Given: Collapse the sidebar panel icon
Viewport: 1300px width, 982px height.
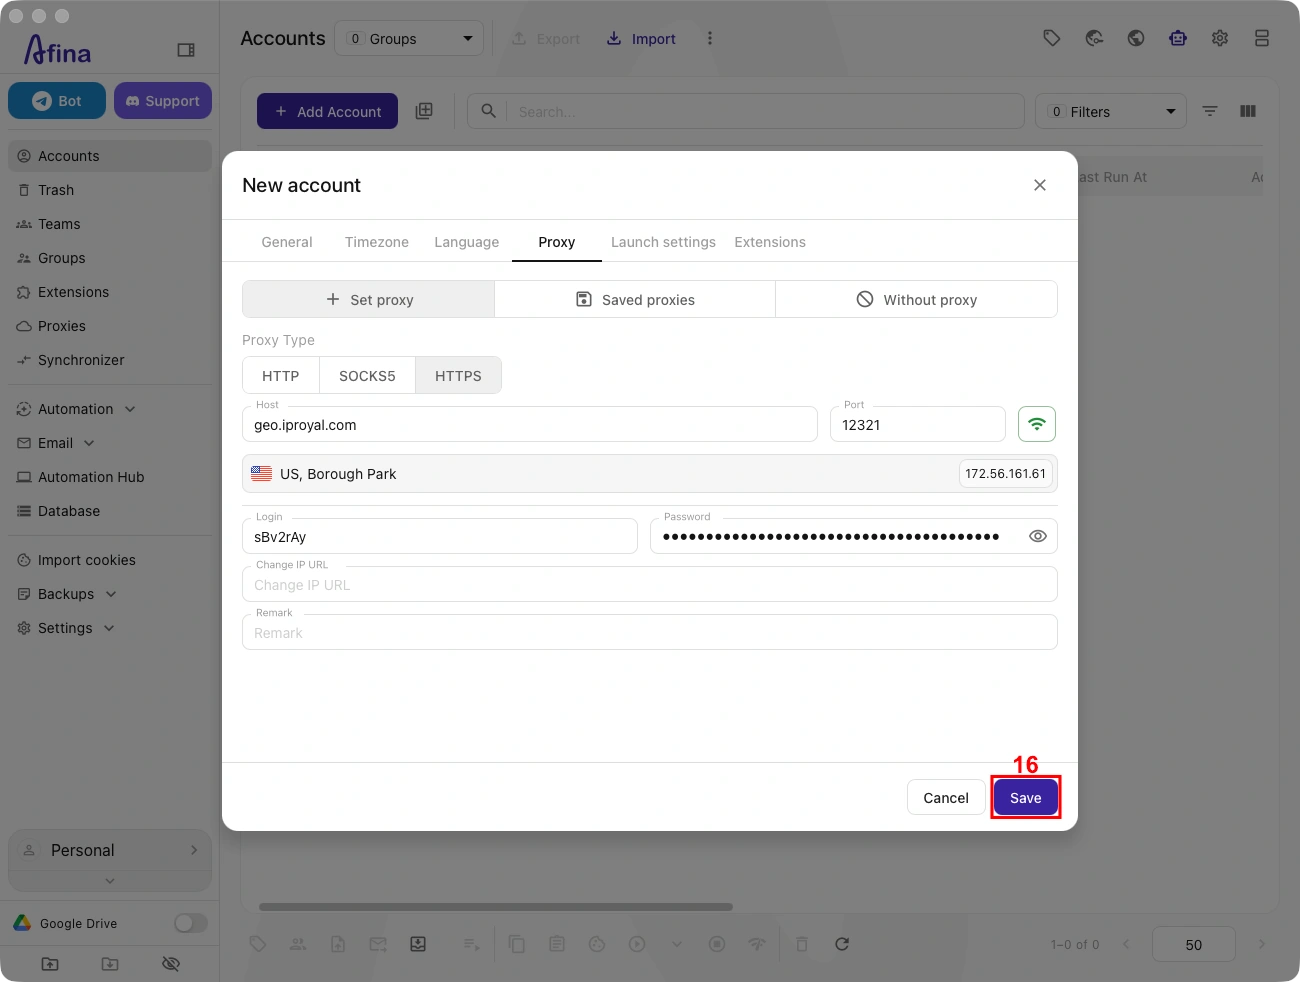Looking at the screenshot, I should click(x=186, y=50).
